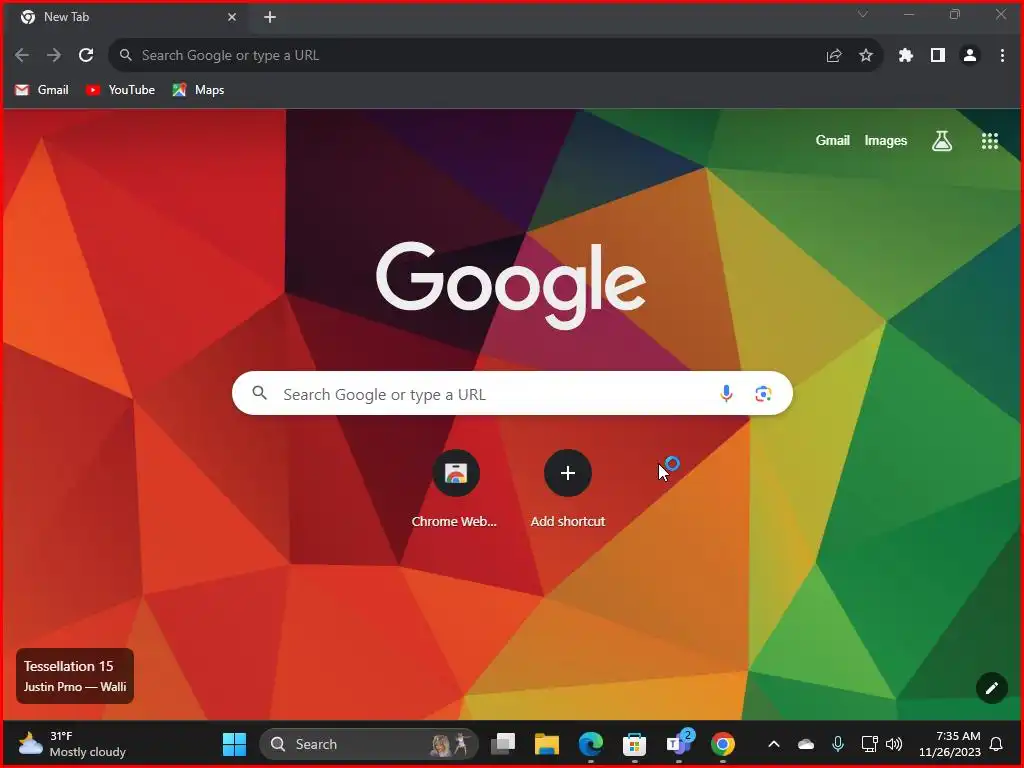Open the weather widget on taskbar
This screenshot has width=1024, height=768.
72,744
